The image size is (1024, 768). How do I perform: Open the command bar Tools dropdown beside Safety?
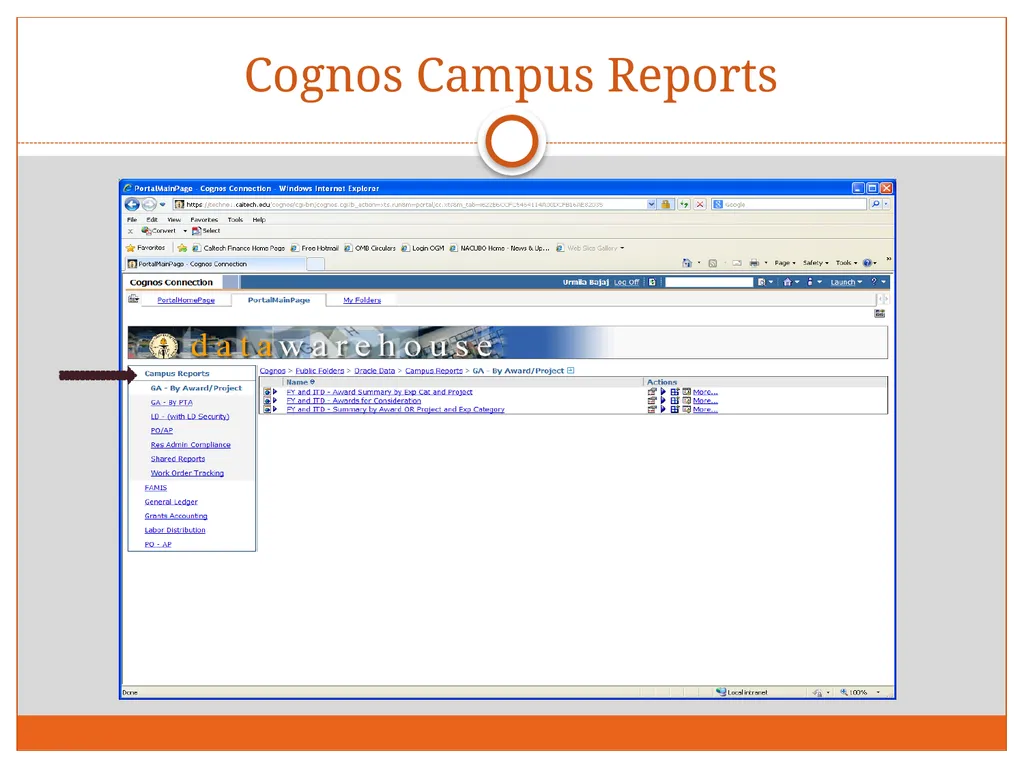tap(846, 263)
